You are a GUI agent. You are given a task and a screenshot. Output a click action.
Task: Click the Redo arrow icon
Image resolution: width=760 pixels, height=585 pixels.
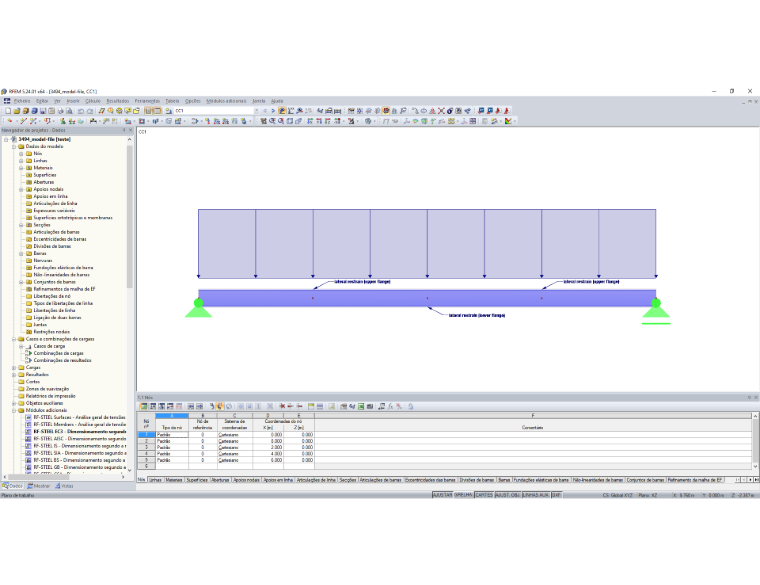pyautogui.click(x=90, y=111)
